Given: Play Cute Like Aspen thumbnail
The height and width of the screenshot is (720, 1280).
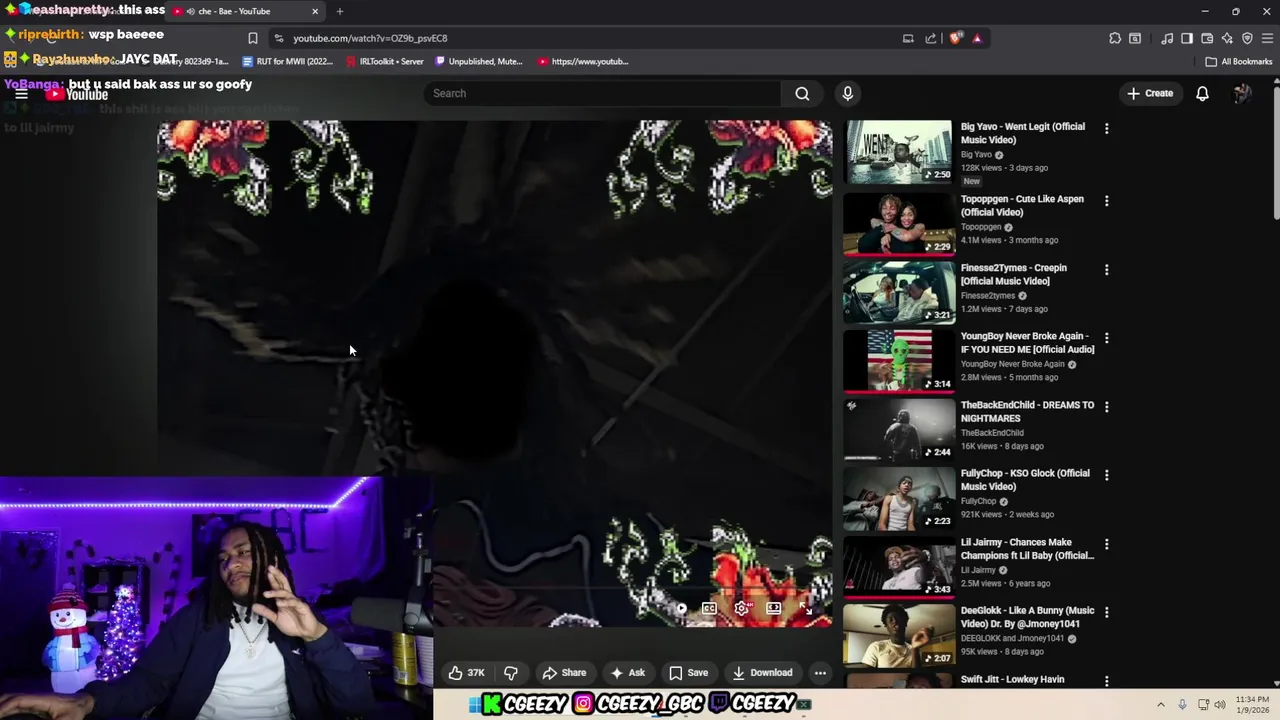Looking at the screenshot, I should (899, 224).
